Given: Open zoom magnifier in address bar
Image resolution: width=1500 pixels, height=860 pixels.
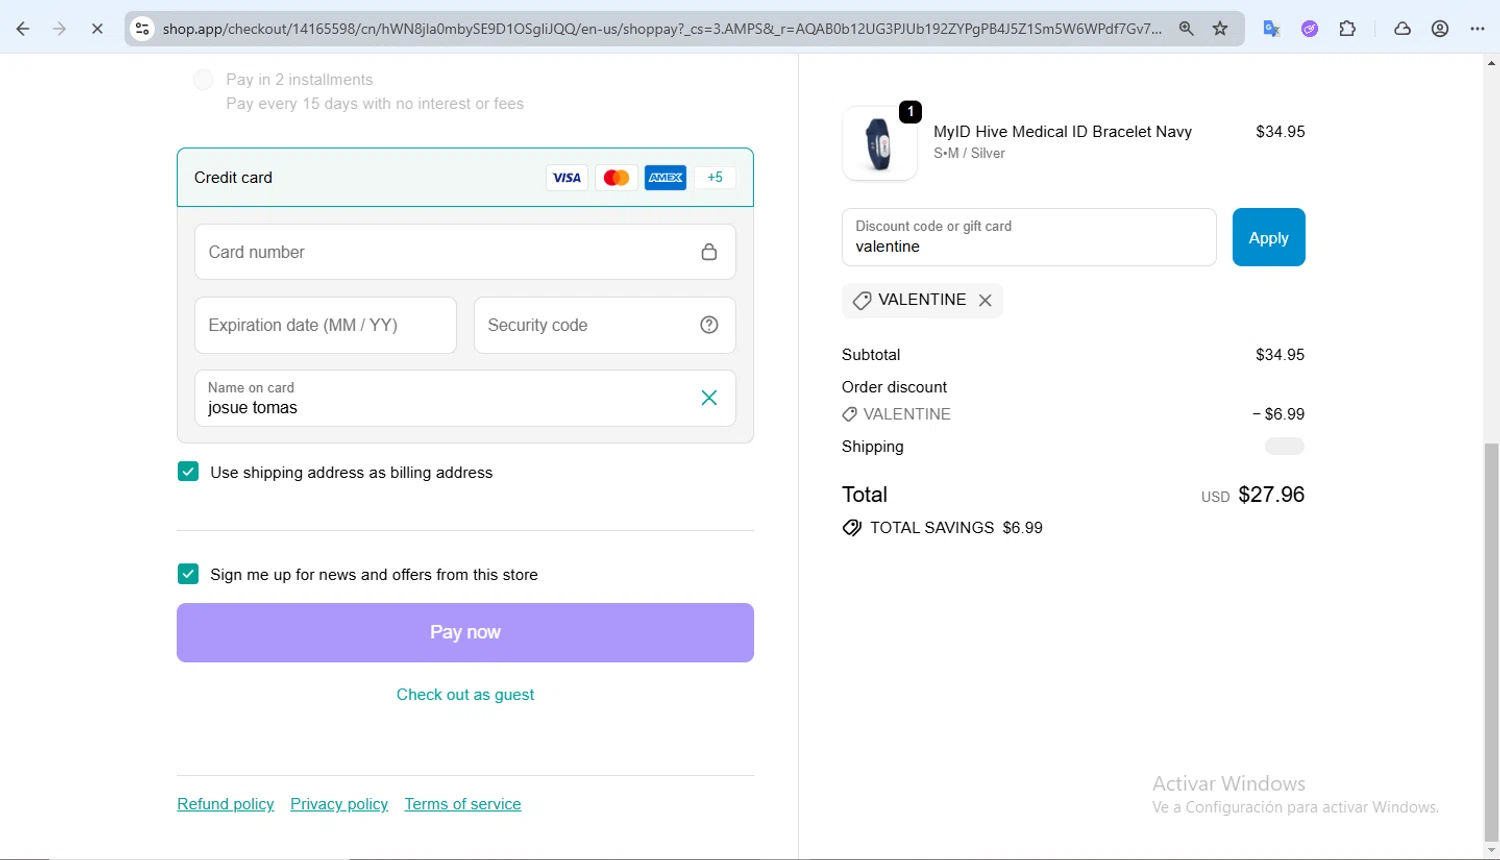Looking at the screenshot, I should coord(1186,29).
